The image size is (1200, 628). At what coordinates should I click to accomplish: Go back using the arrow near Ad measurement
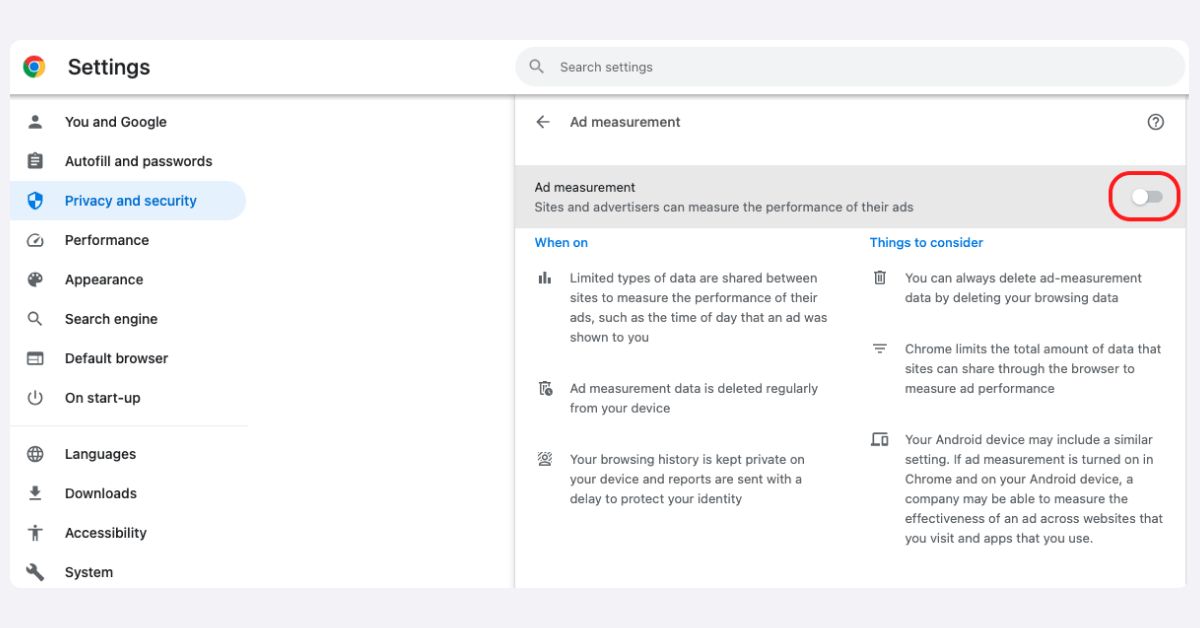pos(542,121)
